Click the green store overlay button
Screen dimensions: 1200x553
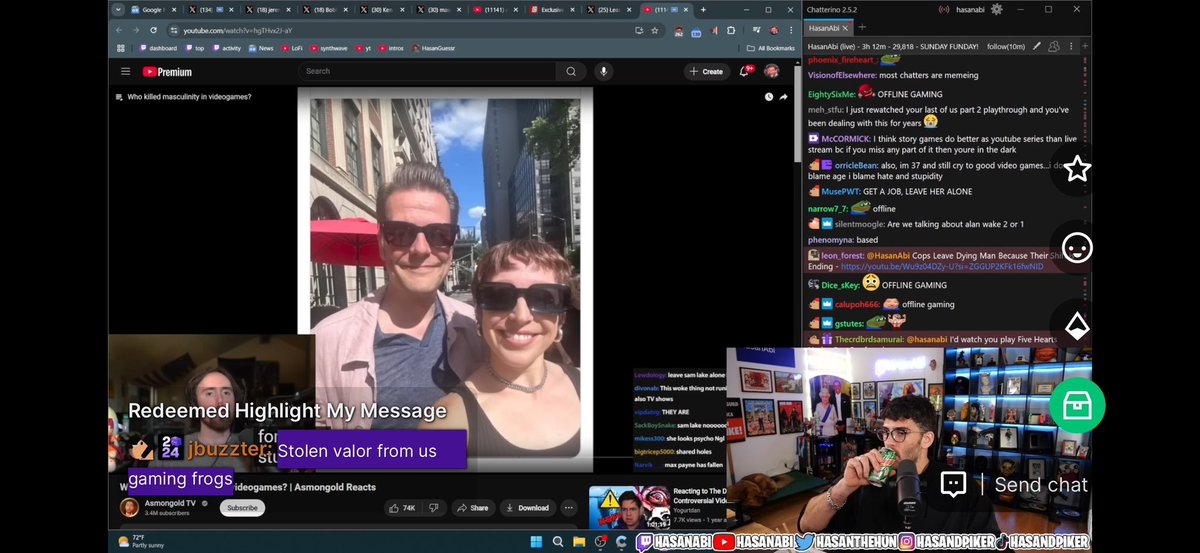tap(1076, 405)
